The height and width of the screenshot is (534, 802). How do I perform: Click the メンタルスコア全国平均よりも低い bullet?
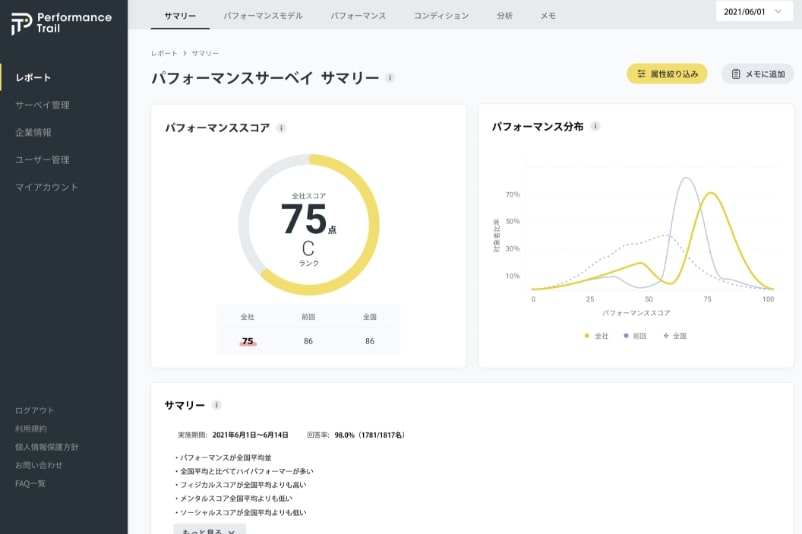[234, 498]
